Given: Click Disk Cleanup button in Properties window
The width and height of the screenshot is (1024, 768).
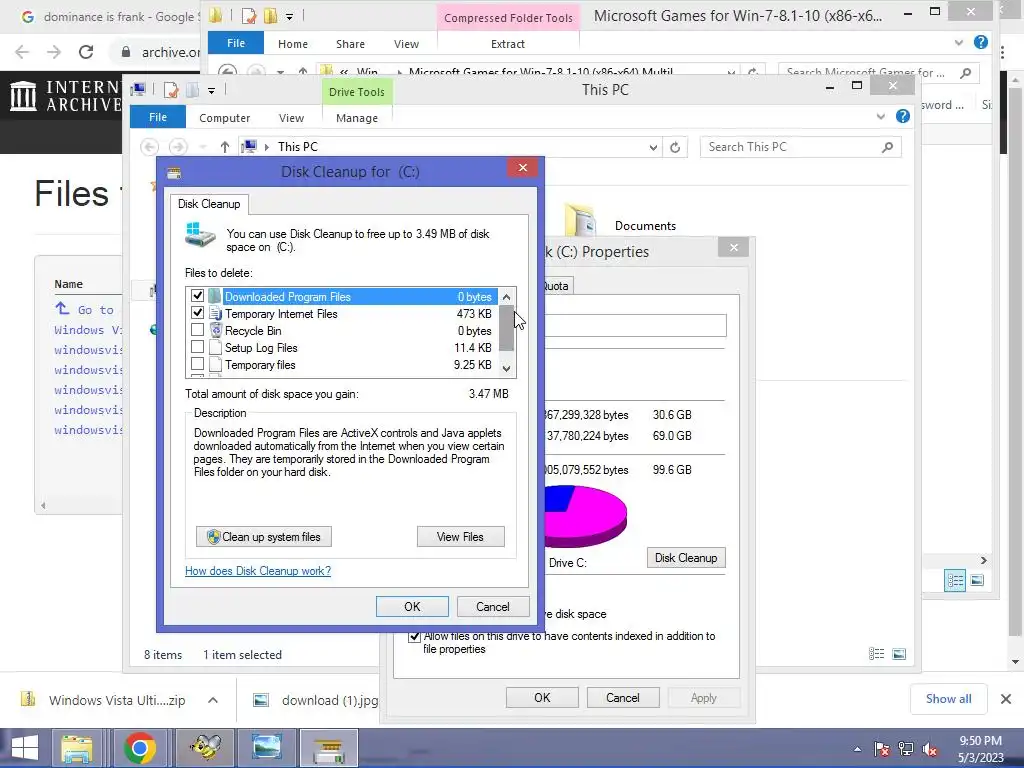Looking at the screenshot, I should (686, 558).
